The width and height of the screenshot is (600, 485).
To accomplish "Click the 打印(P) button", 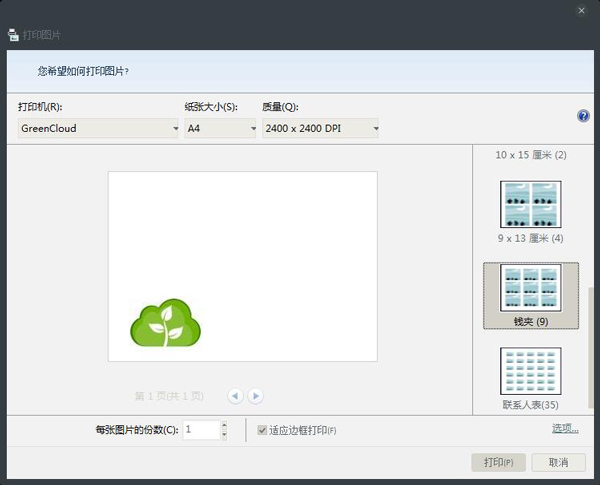I will (498, 462).
